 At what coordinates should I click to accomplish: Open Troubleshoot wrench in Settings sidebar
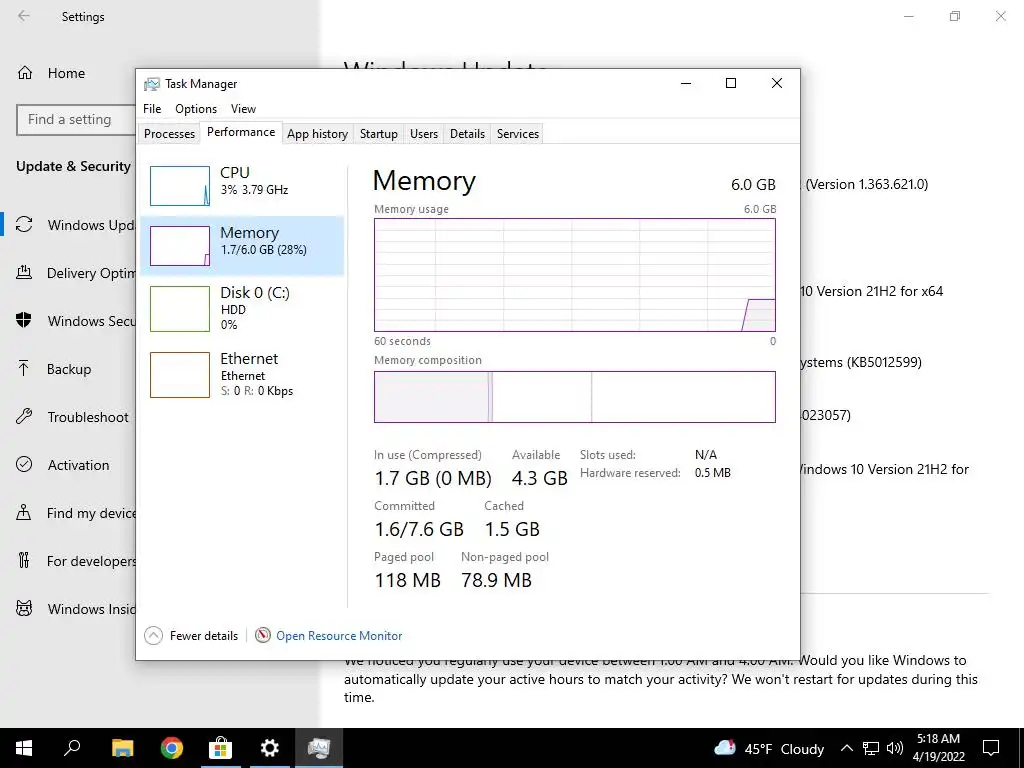tap(24, 417)
